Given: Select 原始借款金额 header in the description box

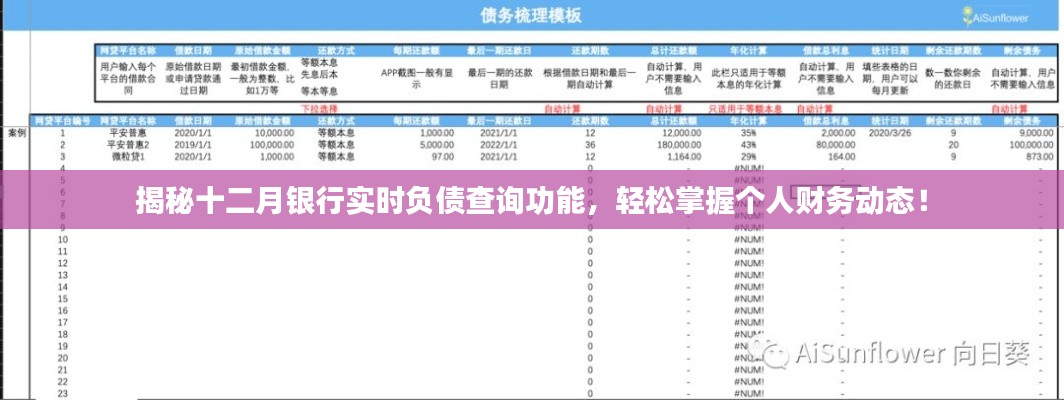Looking at the screenshot, I should tap(263, 50).
